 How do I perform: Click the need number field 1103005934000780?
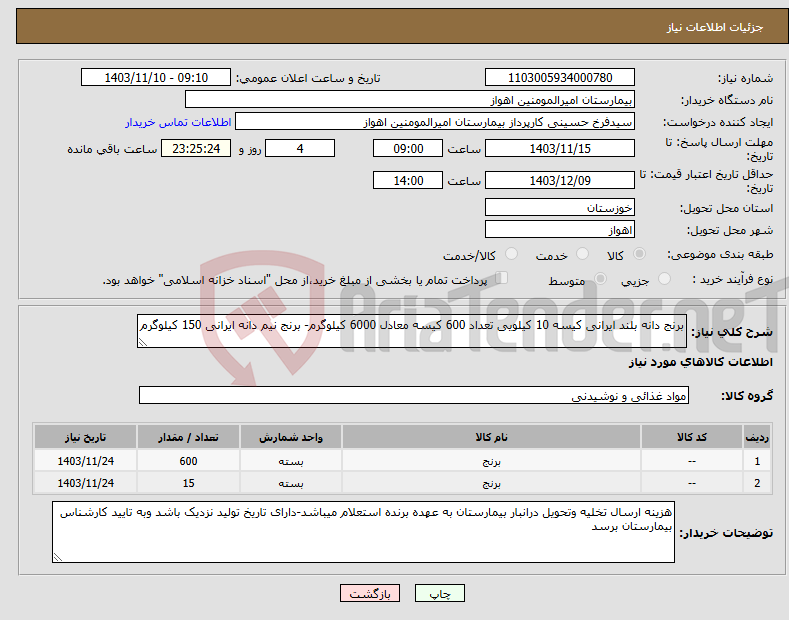(x=560, y=78)
